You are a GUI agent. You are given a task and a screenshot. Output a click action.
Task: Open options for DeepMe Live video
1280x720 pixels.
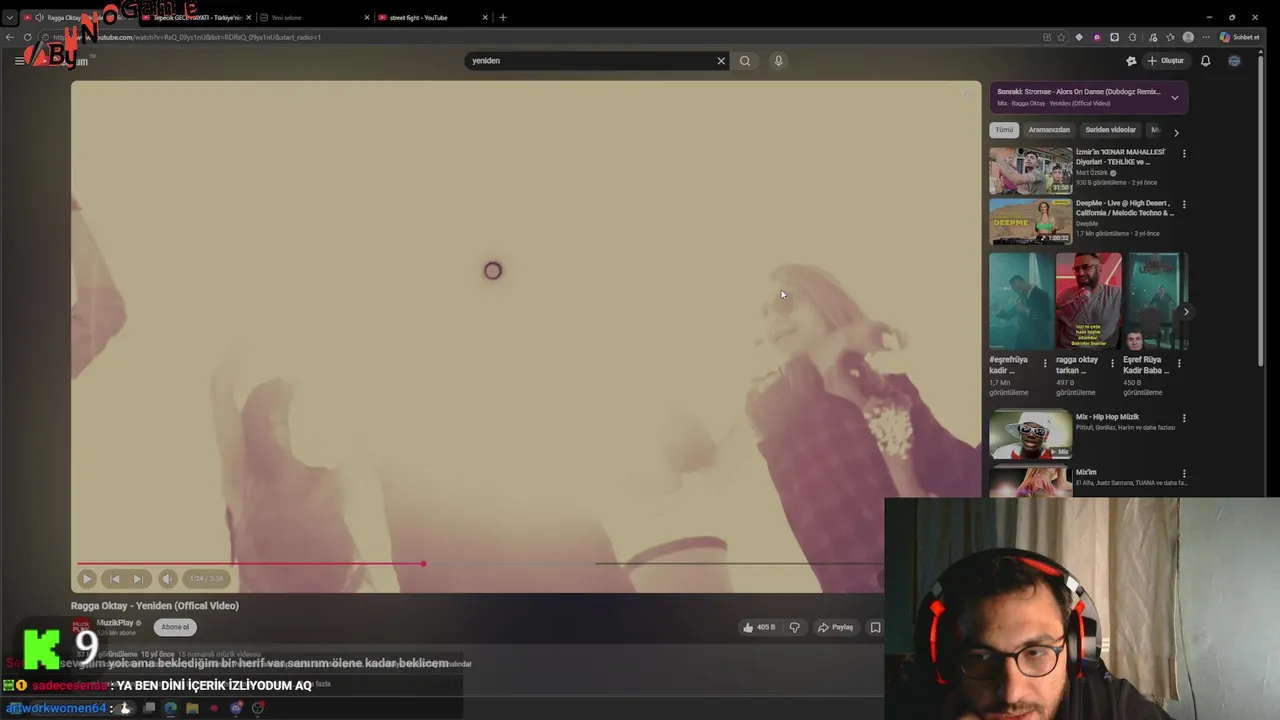pyautogui.click(x=1184, y=205)
